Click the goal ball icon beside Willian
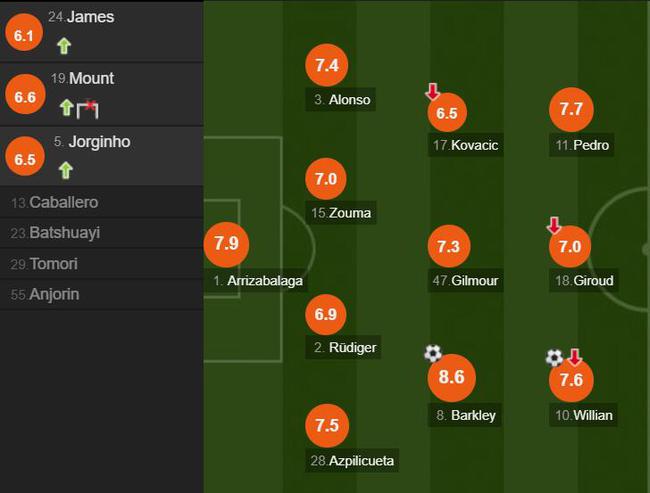This screenshot has width=650, height=493. (x=554, y=358)
